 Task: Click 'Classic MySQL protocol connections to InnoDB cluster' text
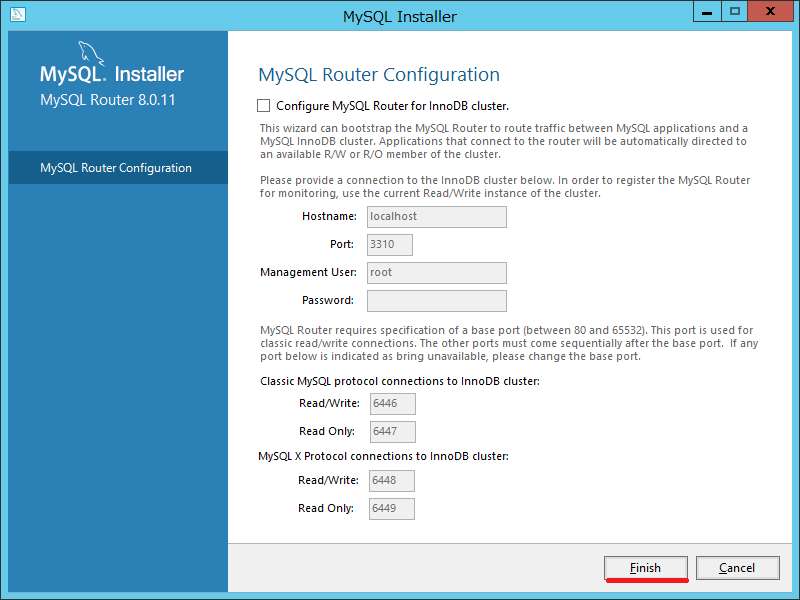(x=399, y=381)
